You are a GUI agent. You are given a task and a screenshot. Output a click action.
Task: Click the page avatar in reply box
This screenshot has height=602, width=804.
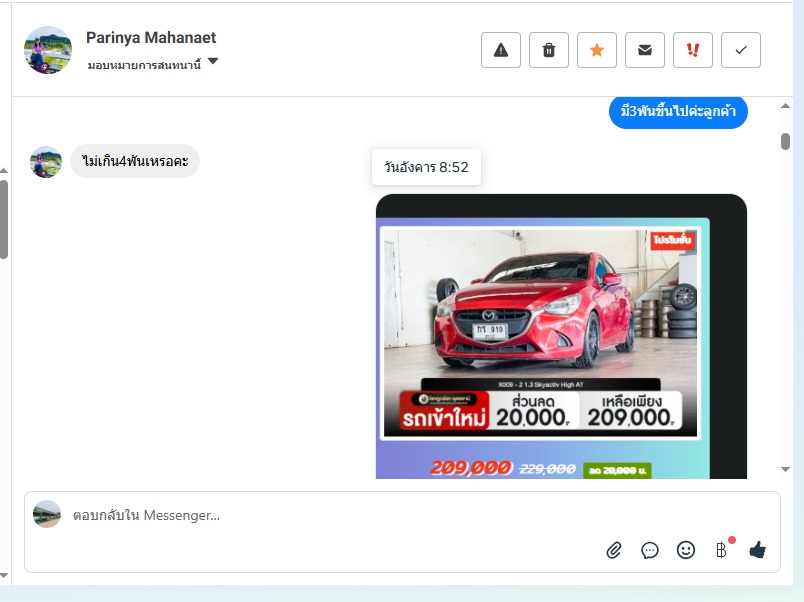[47, 514]
